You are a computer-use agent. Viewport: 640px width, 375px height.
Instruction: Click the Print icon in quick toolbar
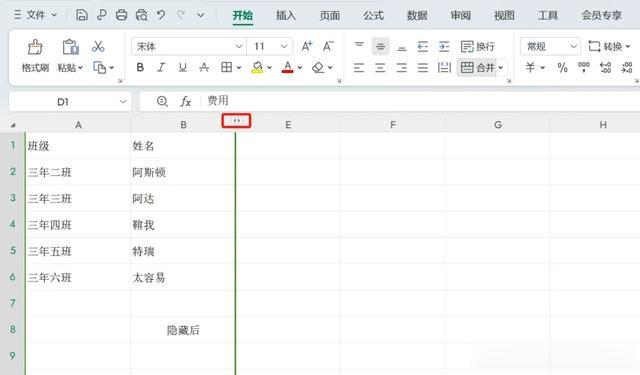[121, 16]
